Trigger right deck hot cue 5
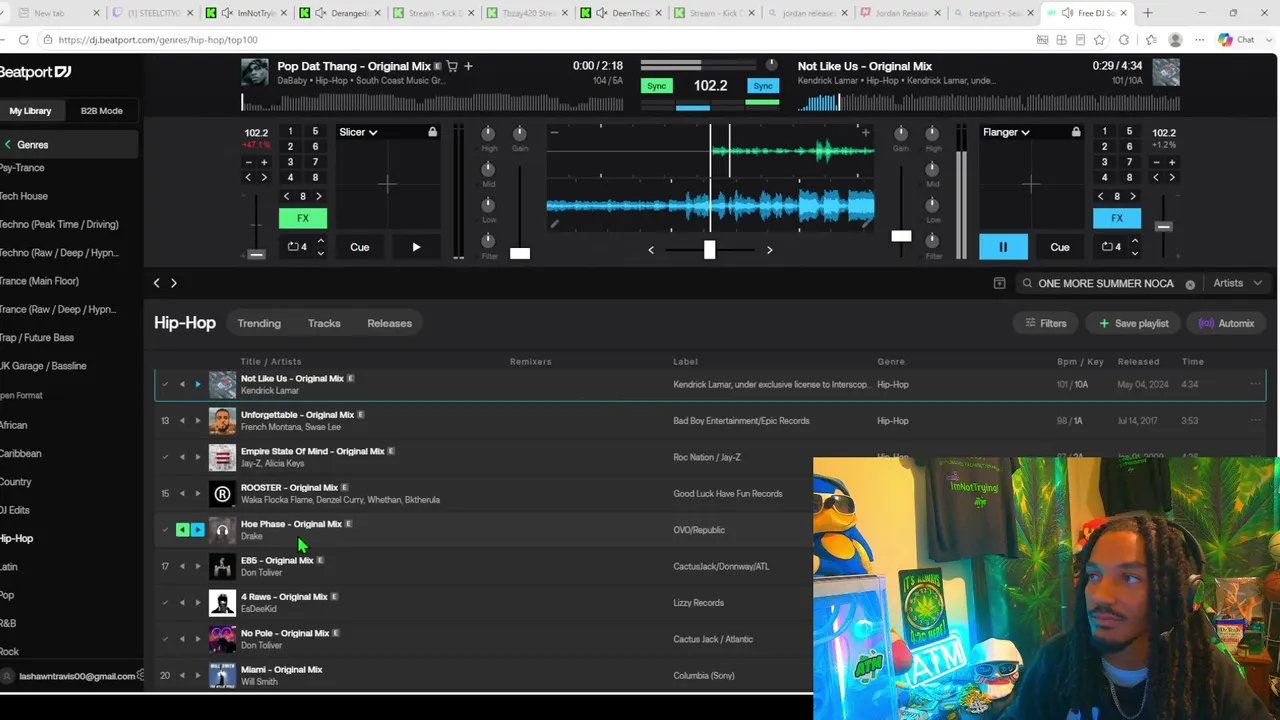This screenshot has width=1280, height=720. pyautogui.click(x=1129, y=132)
